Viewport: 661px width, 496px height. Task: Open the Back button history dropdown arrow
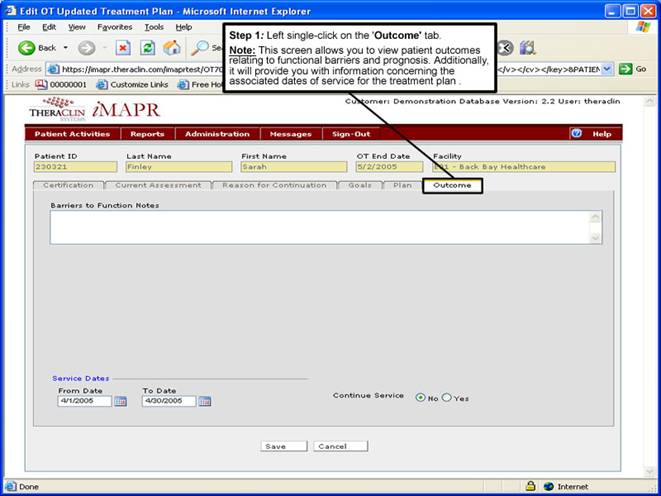[67, 47]
